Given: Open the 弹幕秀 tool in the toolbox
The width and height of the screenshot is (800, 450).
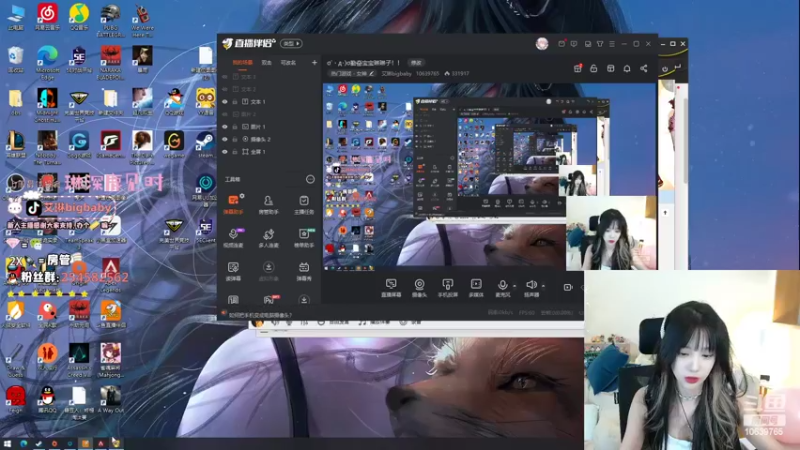Looking at the screenshot, I should click(304, 271).
